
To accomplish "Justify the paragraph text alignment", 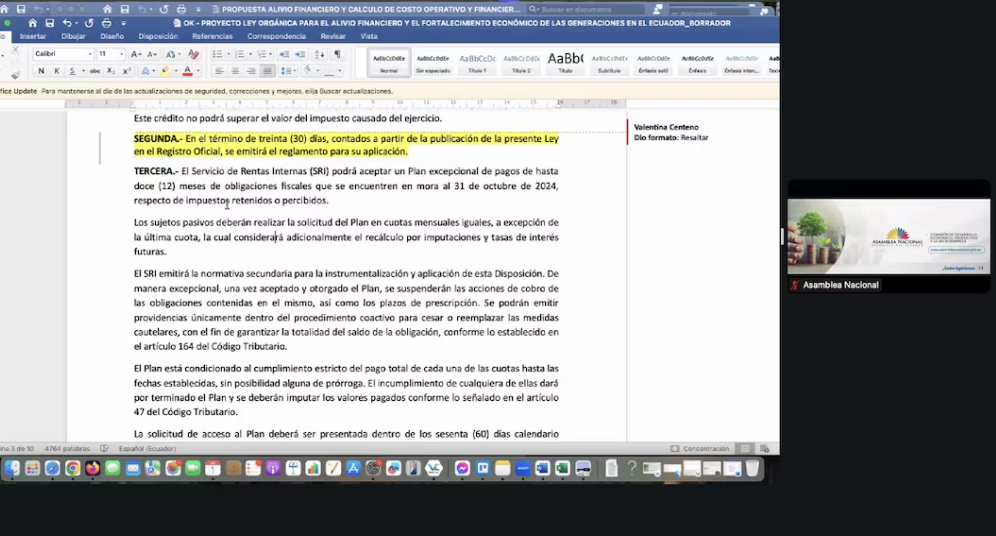I will click(x=267, y=71).
